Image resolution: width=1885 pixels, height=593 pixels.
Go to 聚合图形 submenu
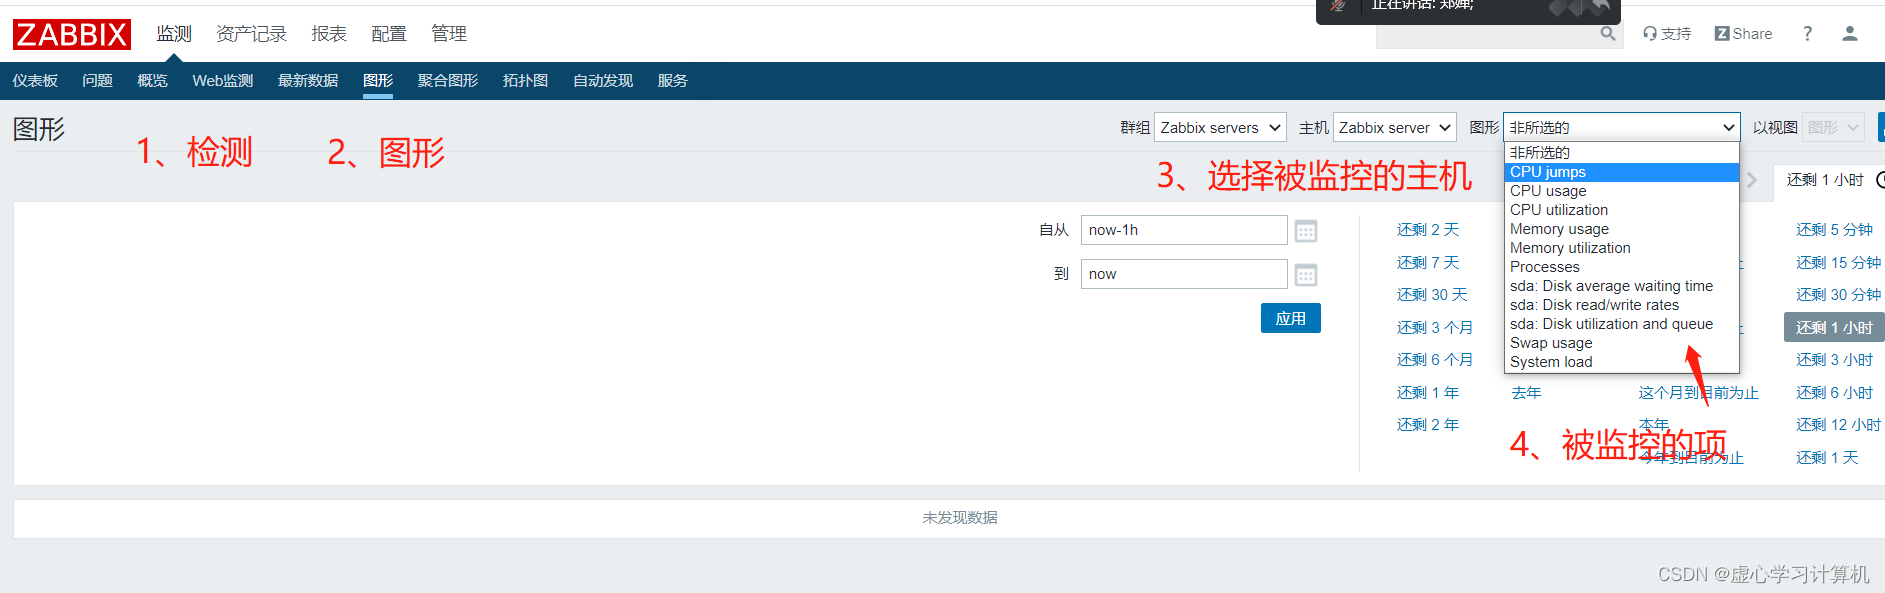coord(448,81)
